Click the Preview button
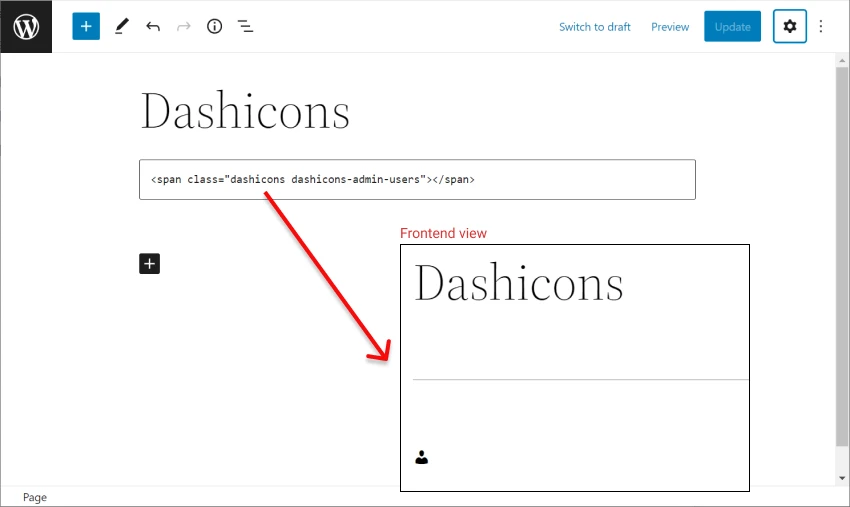Viewport: 850px width, 507px height. point(670,27)
